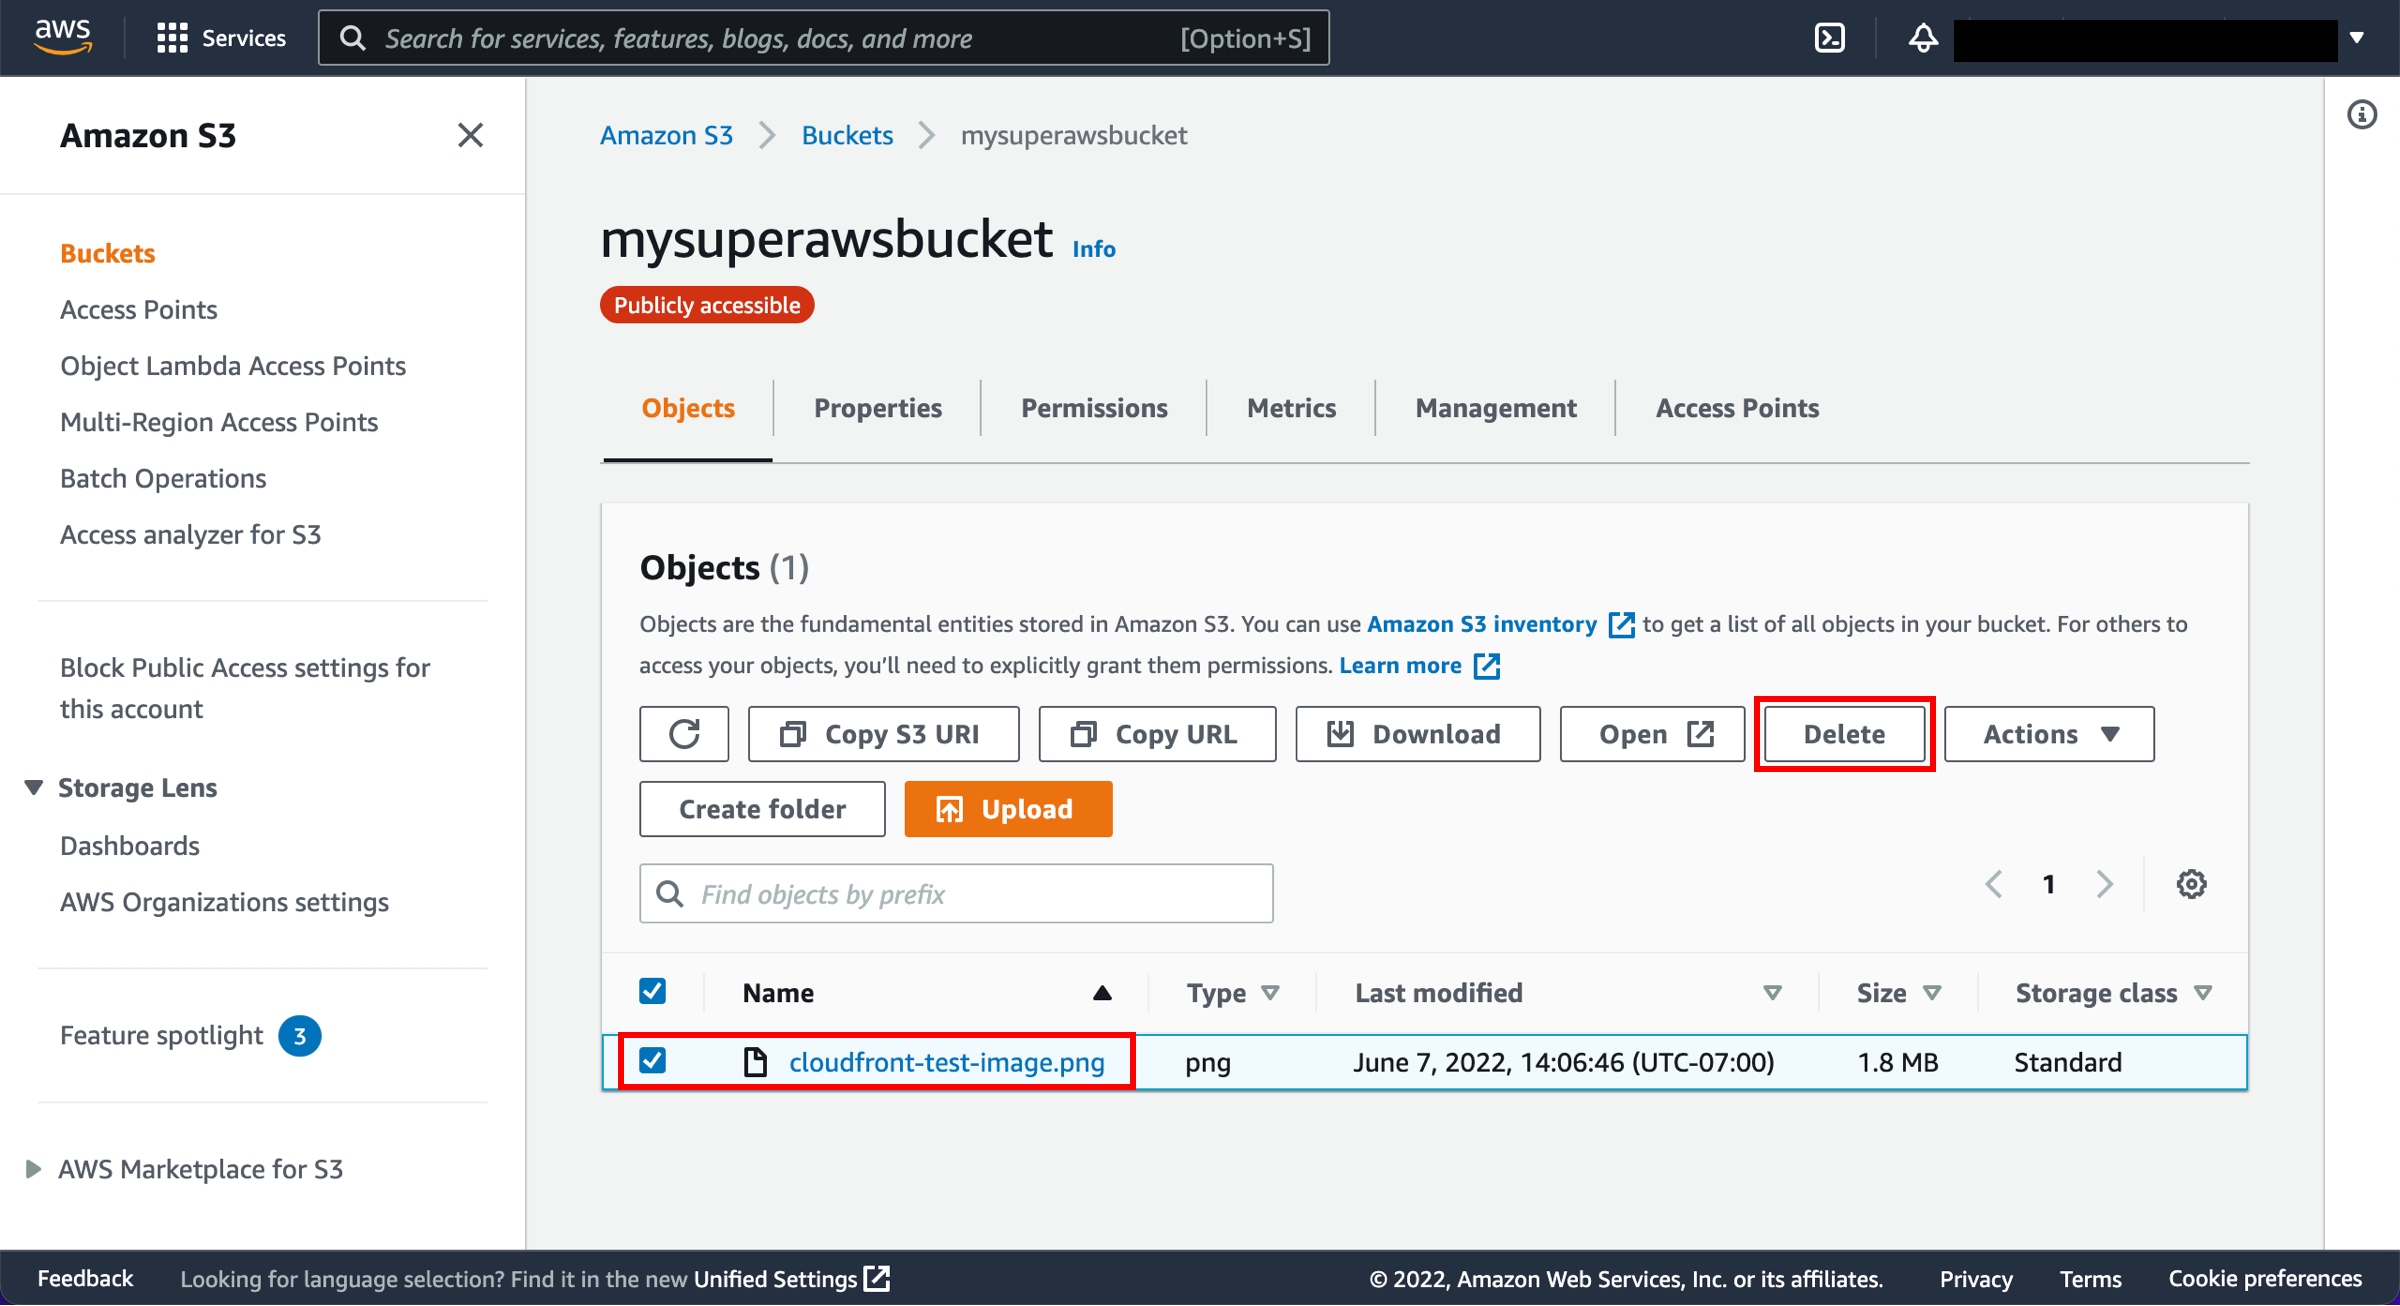Image resolution: width=2400 pixels, height=1306 pixels.
Task: Open AWS Organizations settings
Action: pyautogui.click(x=224, y=902)
